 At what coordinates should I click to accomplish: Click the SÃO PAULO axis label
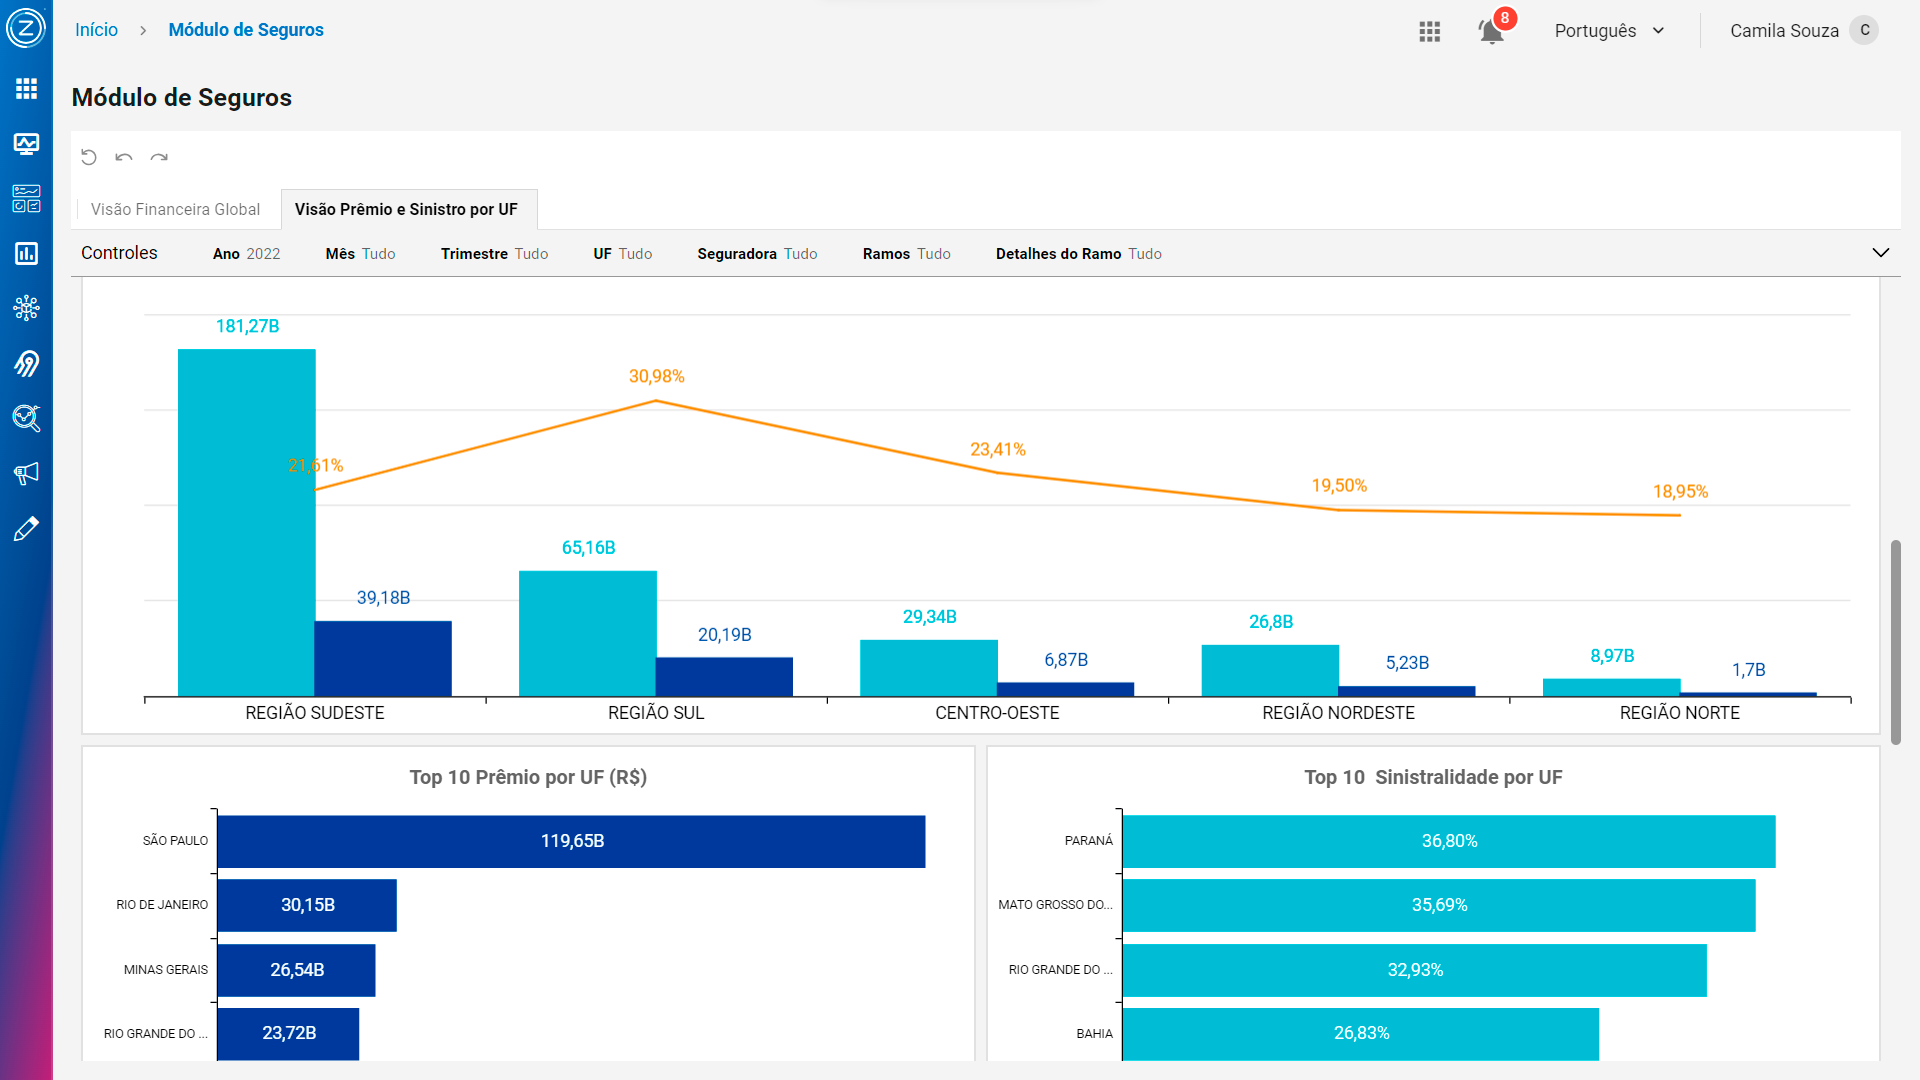pyautogui.click(x=175, y=841)
